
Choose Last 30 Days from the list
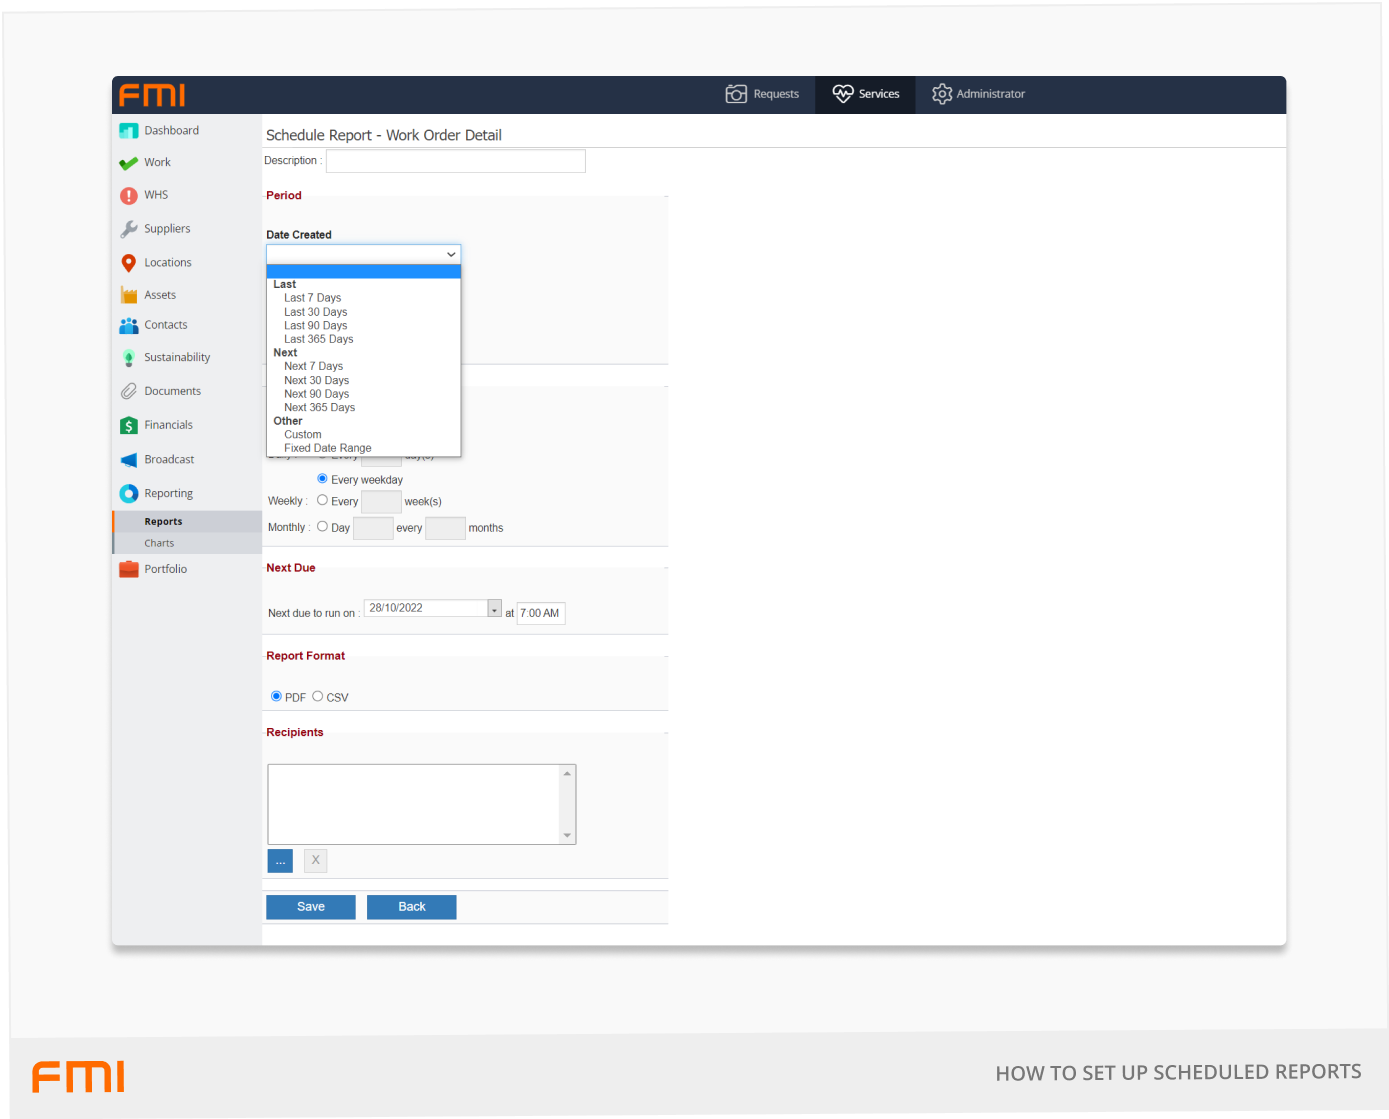tap(315, 312)
